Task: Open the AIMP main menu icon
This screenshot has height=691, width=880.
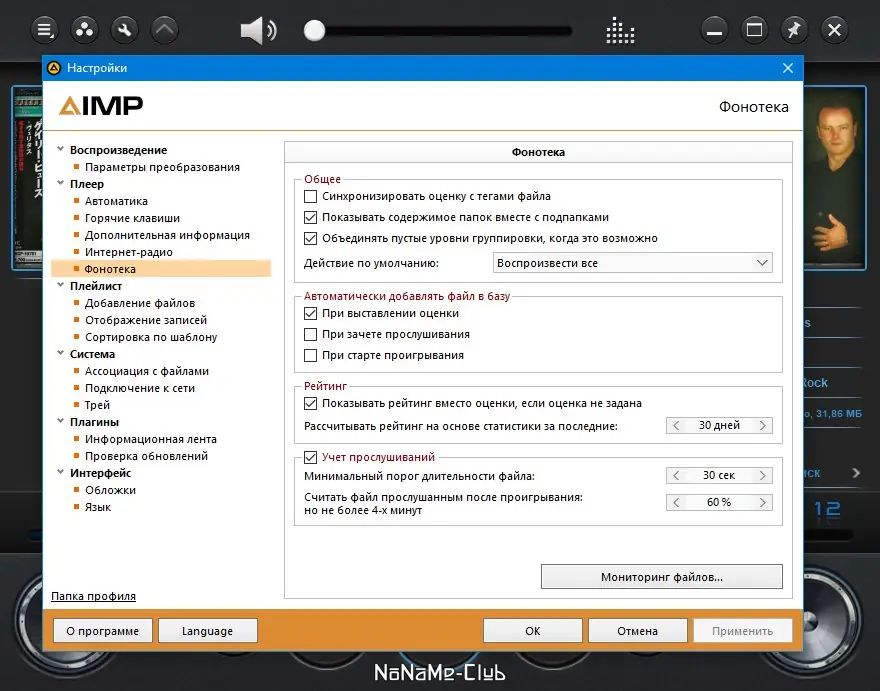Action: tap(44, 30)
